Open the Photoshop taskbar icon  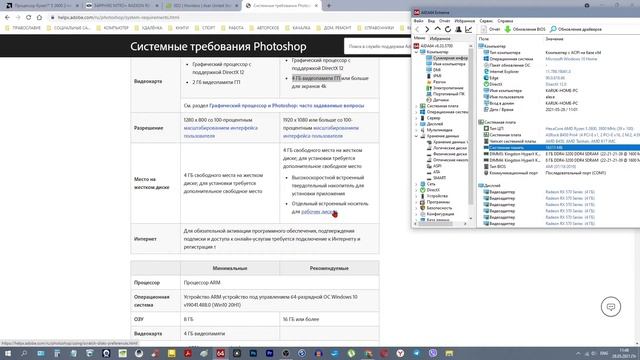(x=253, y=353)
